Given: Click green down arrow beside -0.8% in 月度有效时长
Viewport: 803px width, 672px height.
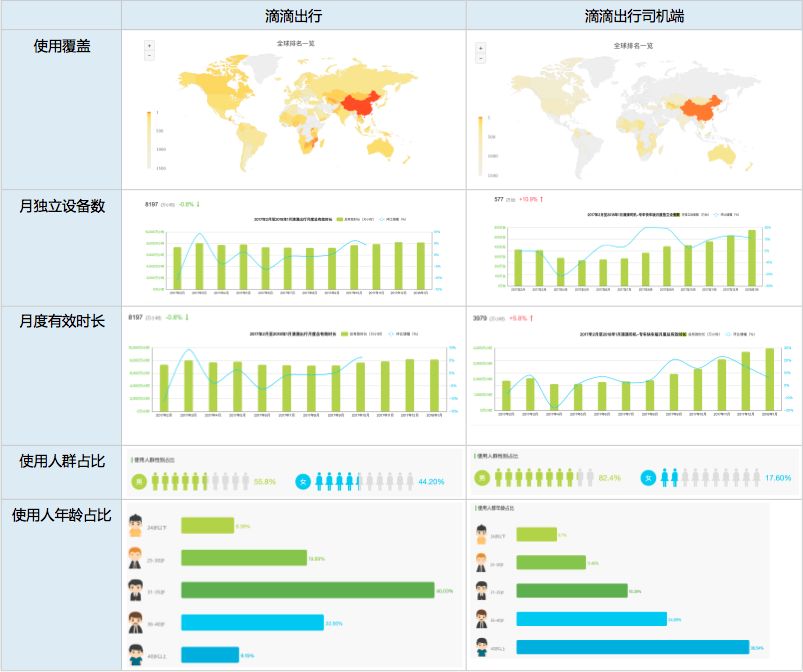Looking at the screenshot, I should (187, 318).
